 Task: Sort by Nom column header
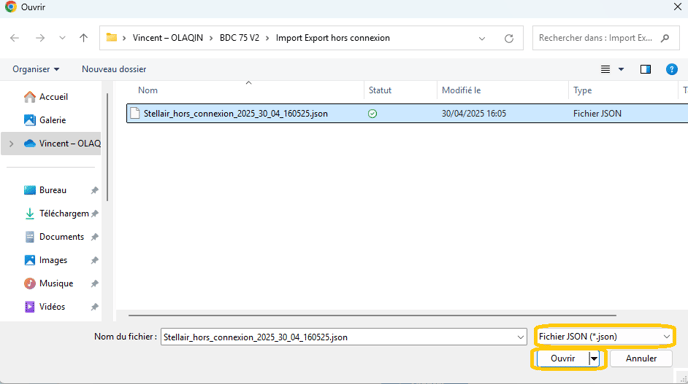[x=148, y=90]
